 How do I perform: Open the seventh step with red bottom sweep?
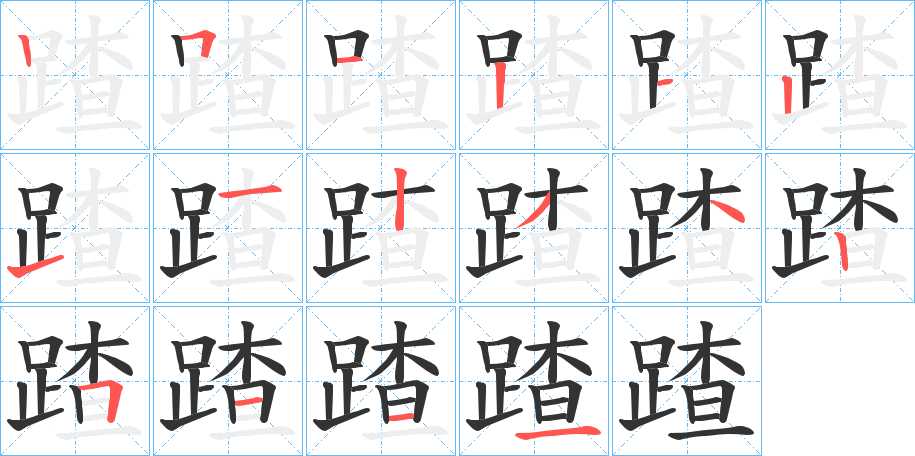coord(75,228)
